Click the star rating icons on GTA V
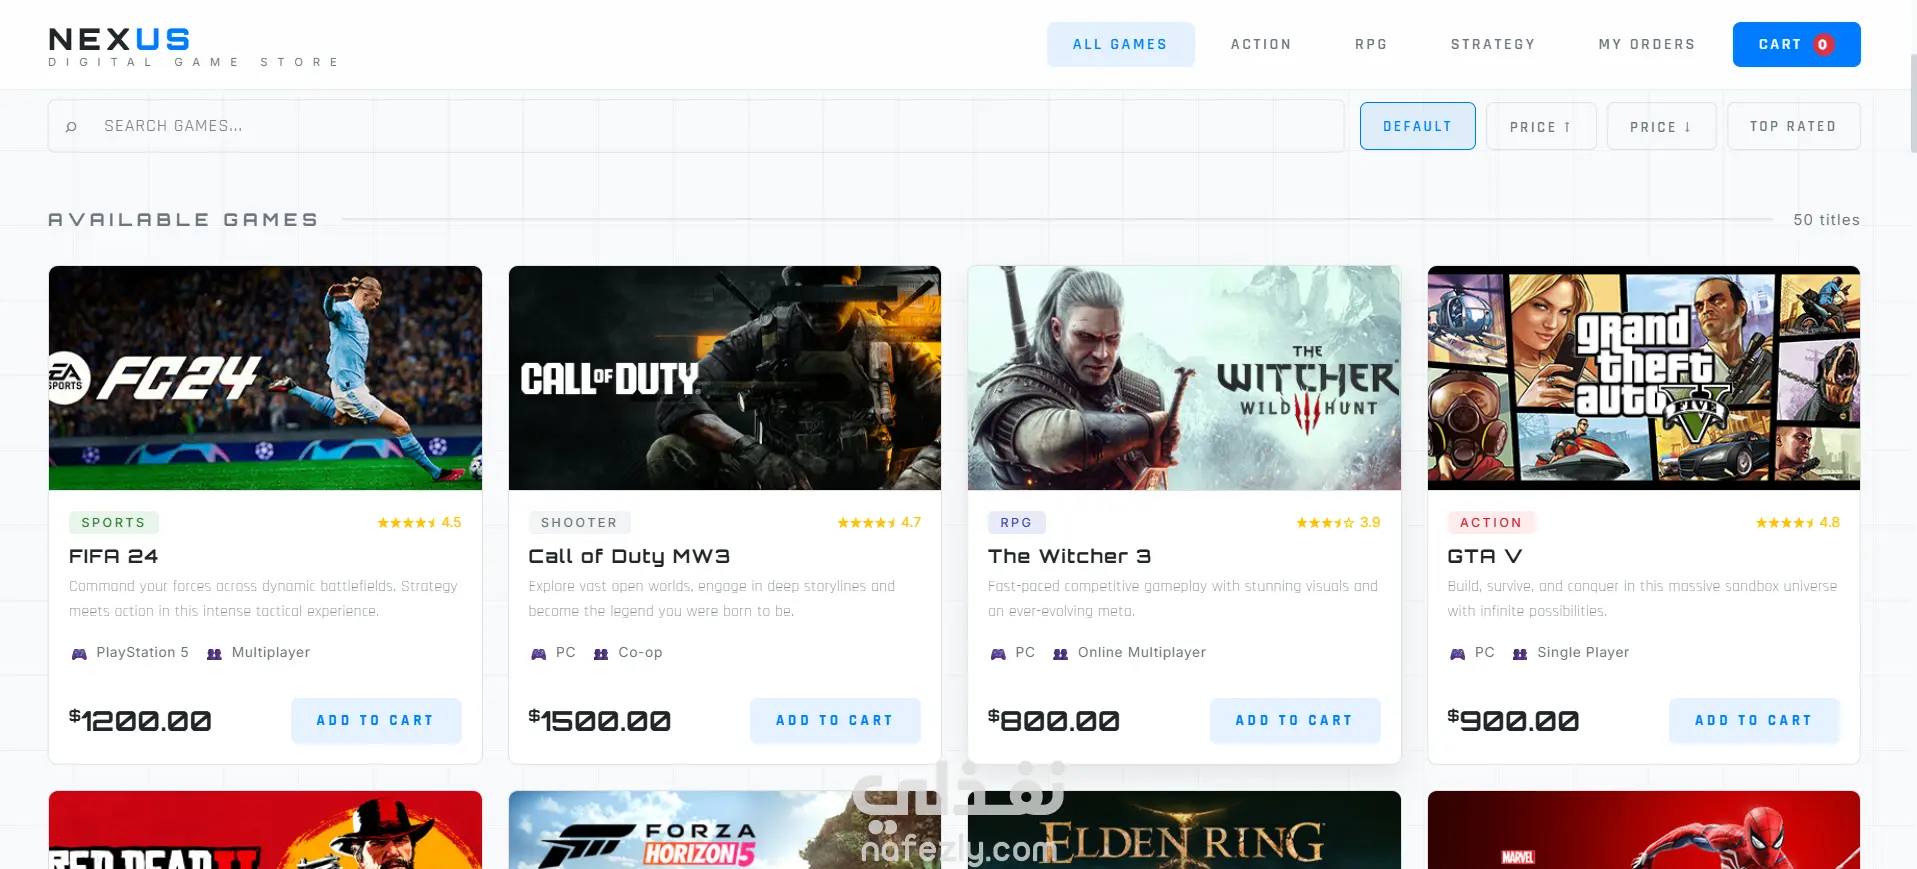Viewport: 1917px width, 869px height. (1785, 523)
